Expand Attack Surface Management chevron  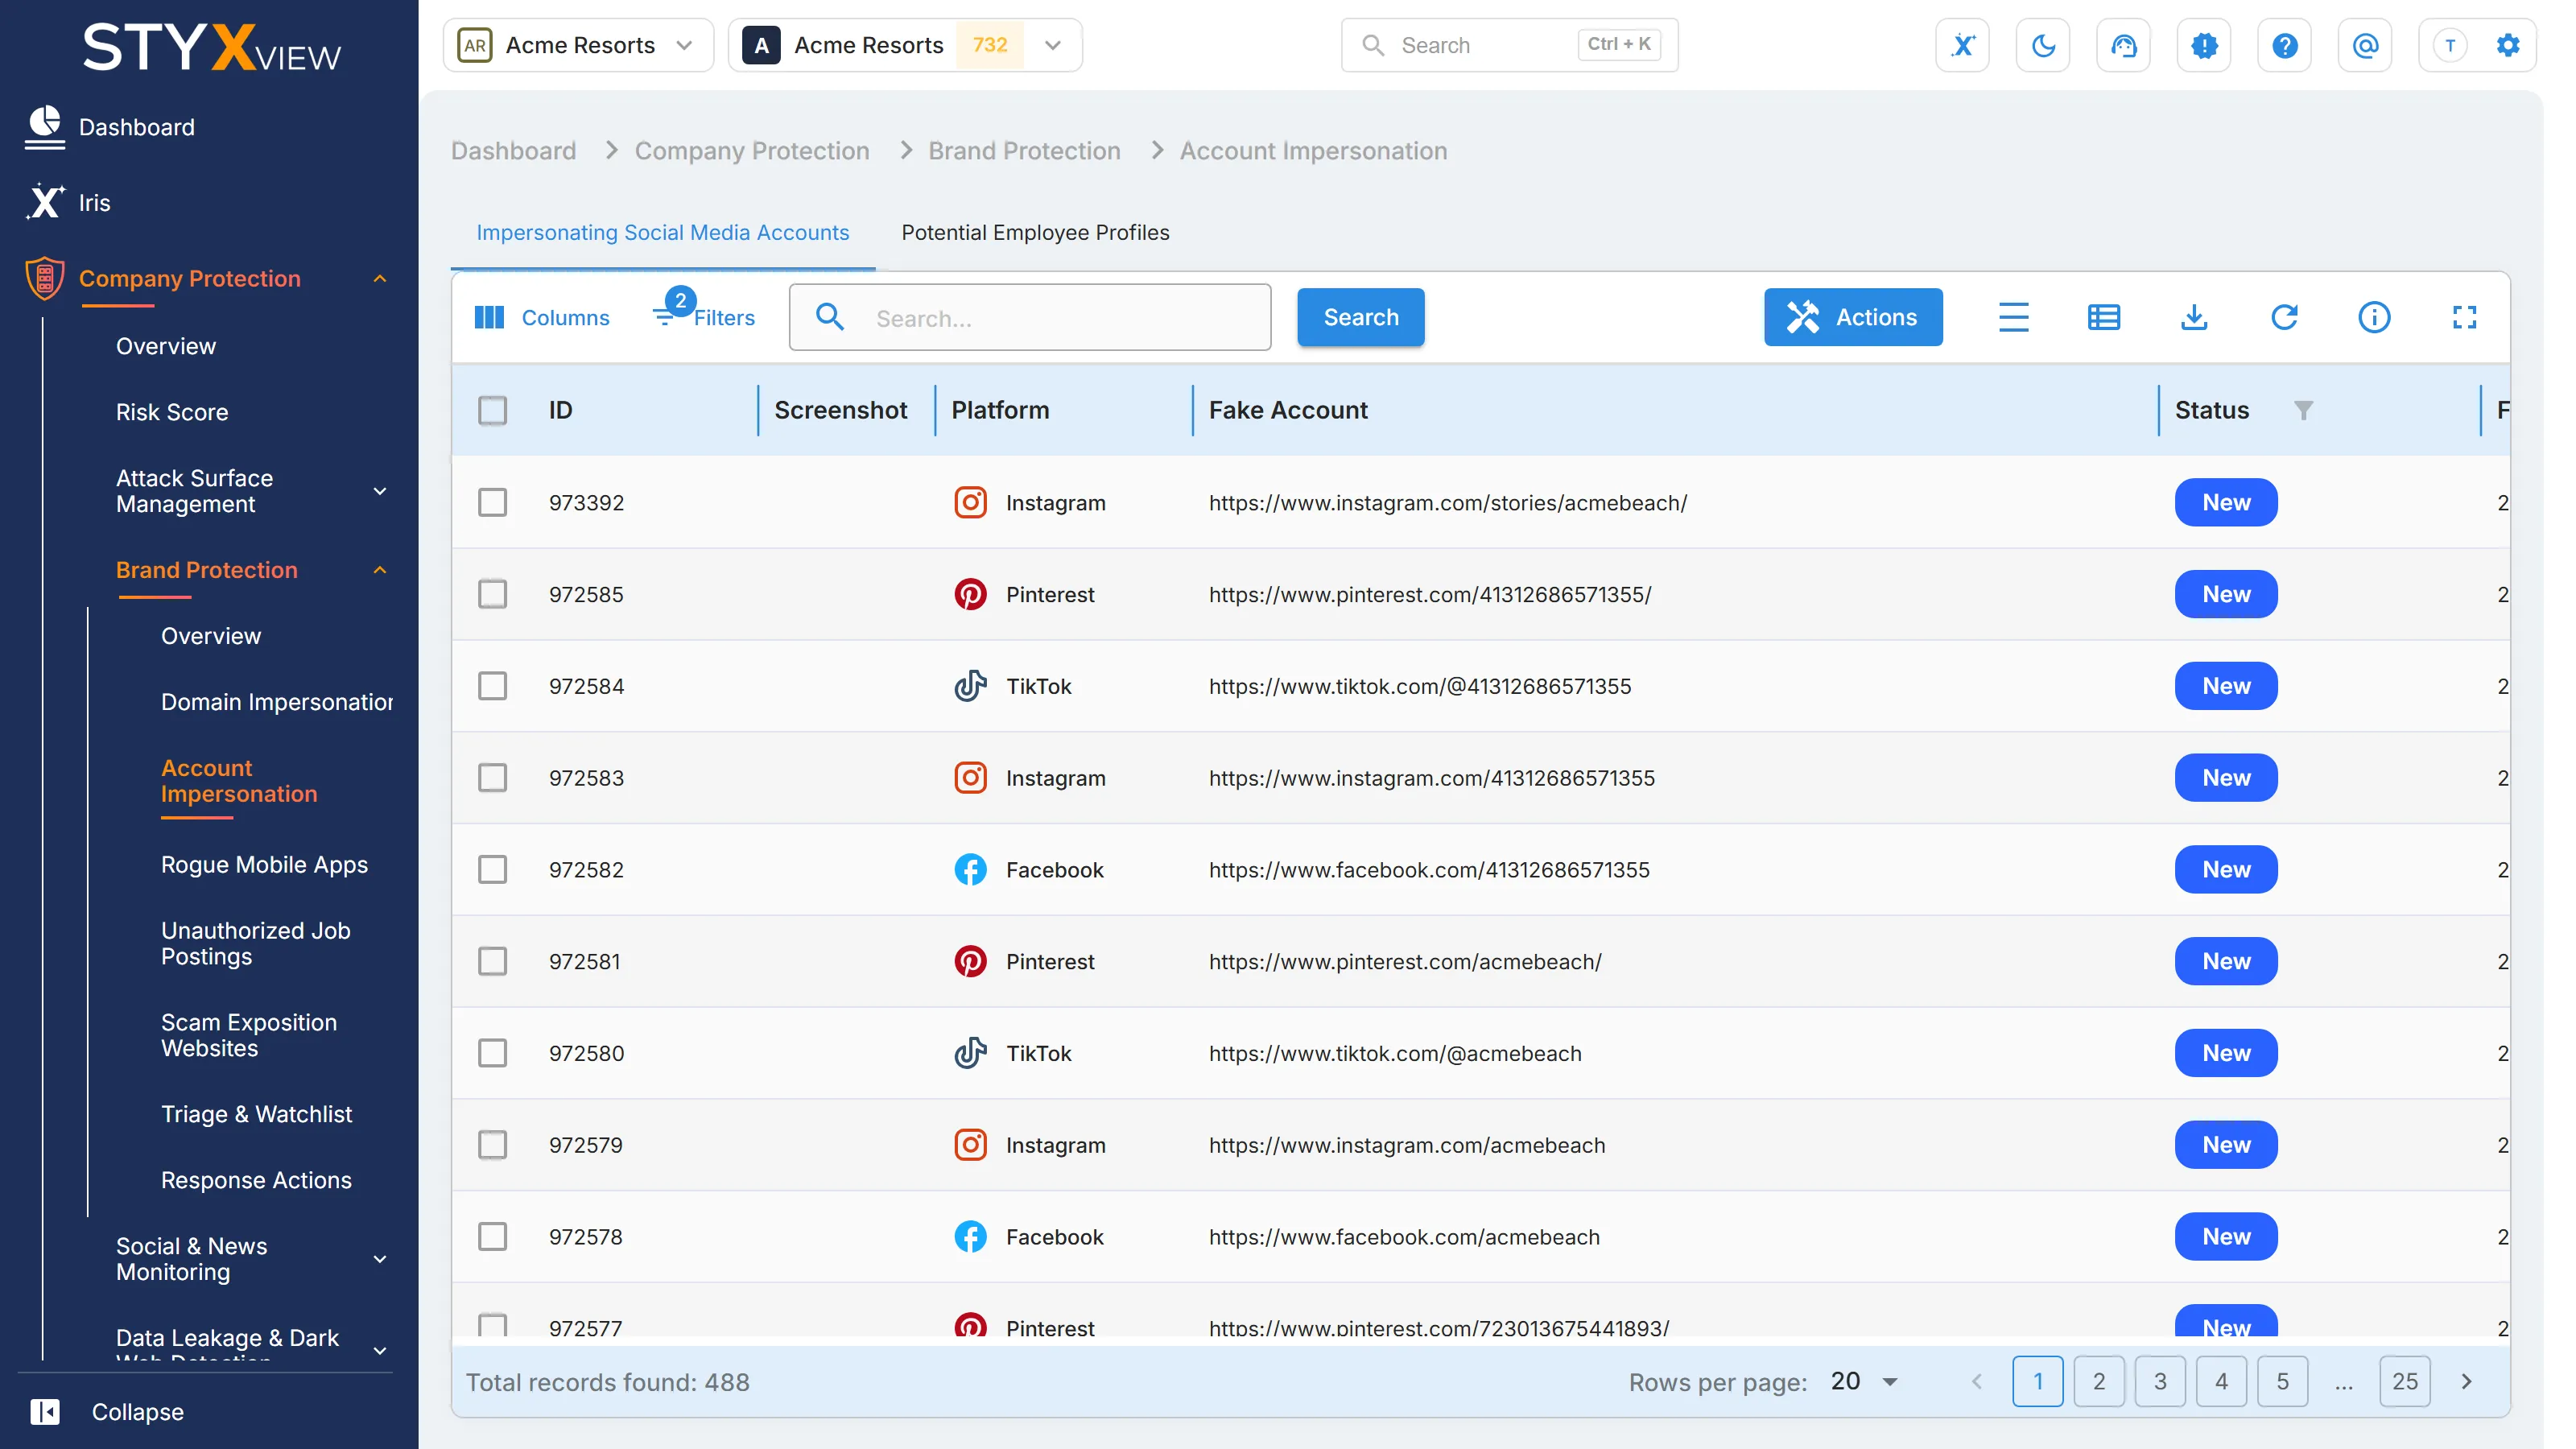[x=380, y=491]
